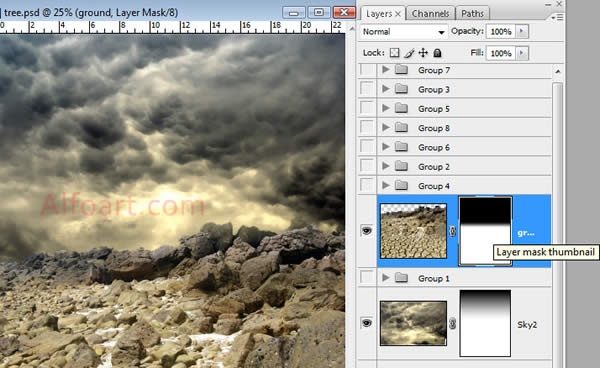Click the lock position move icon

pos(423,53)
